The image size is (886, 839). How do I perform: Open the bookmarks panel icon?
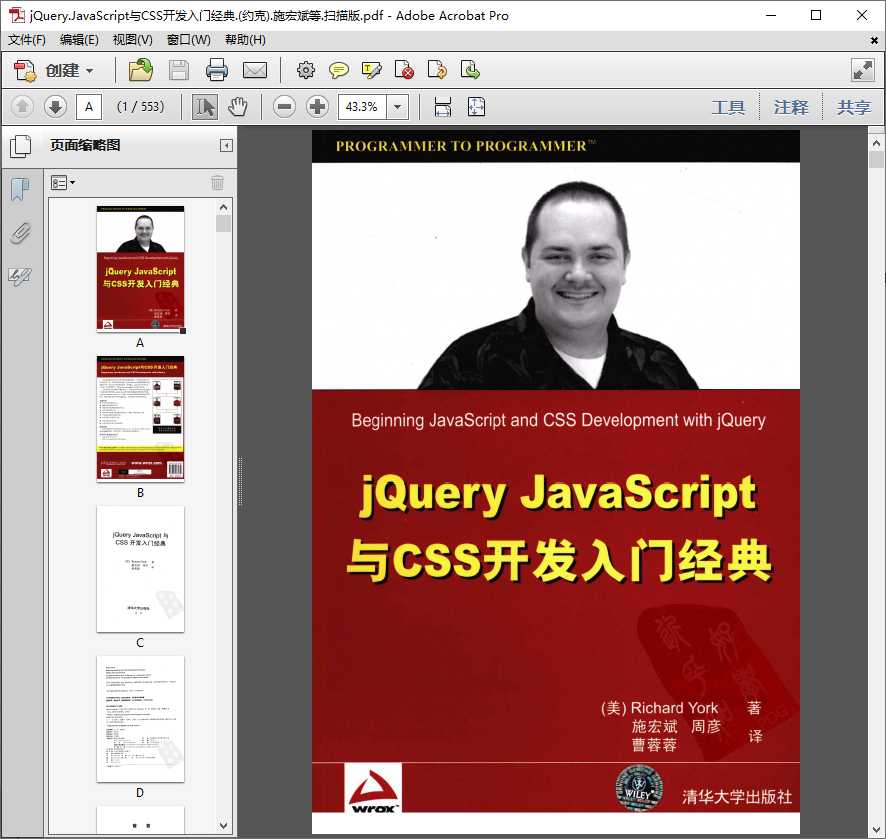(x=20, y=189)
